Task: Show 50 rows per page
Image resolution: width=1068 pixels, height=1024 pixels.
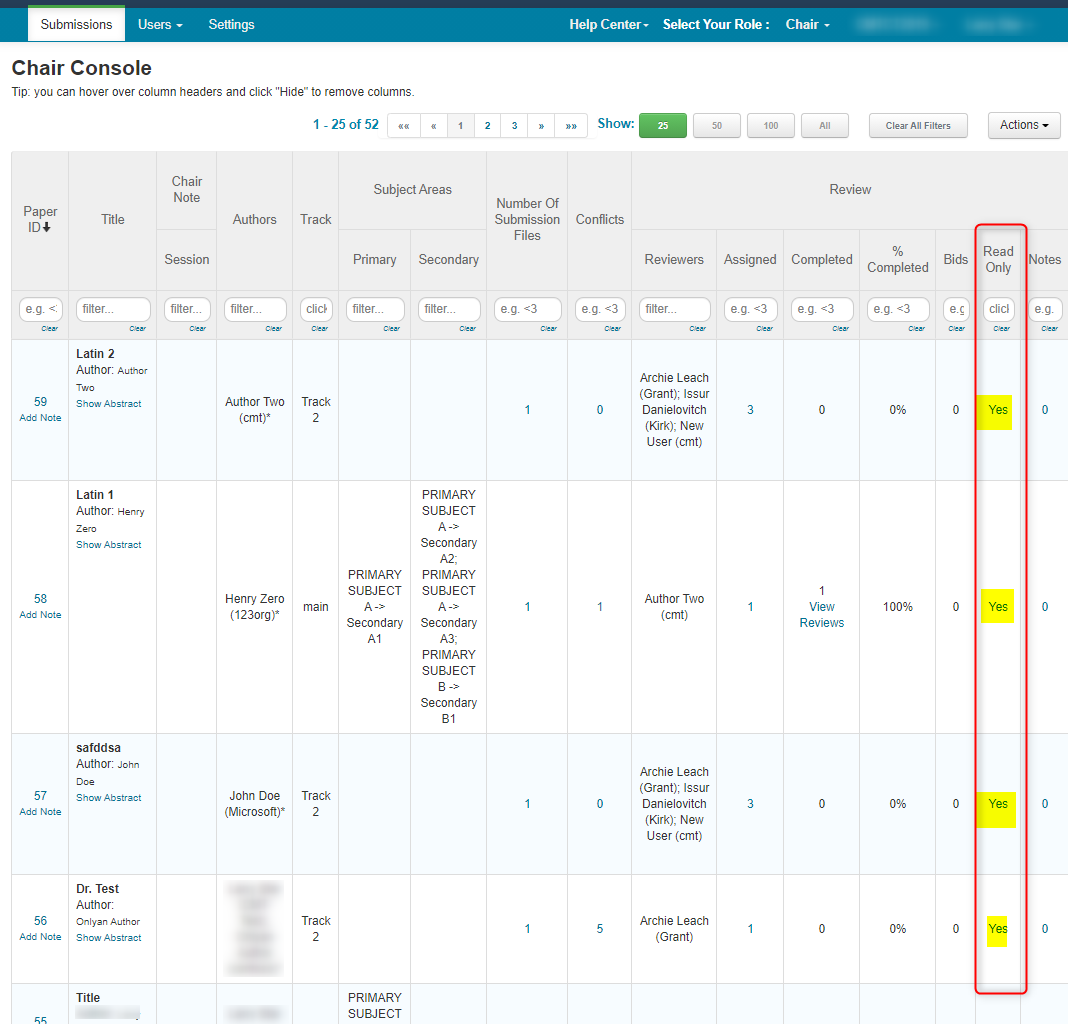Action: (717, 126)
